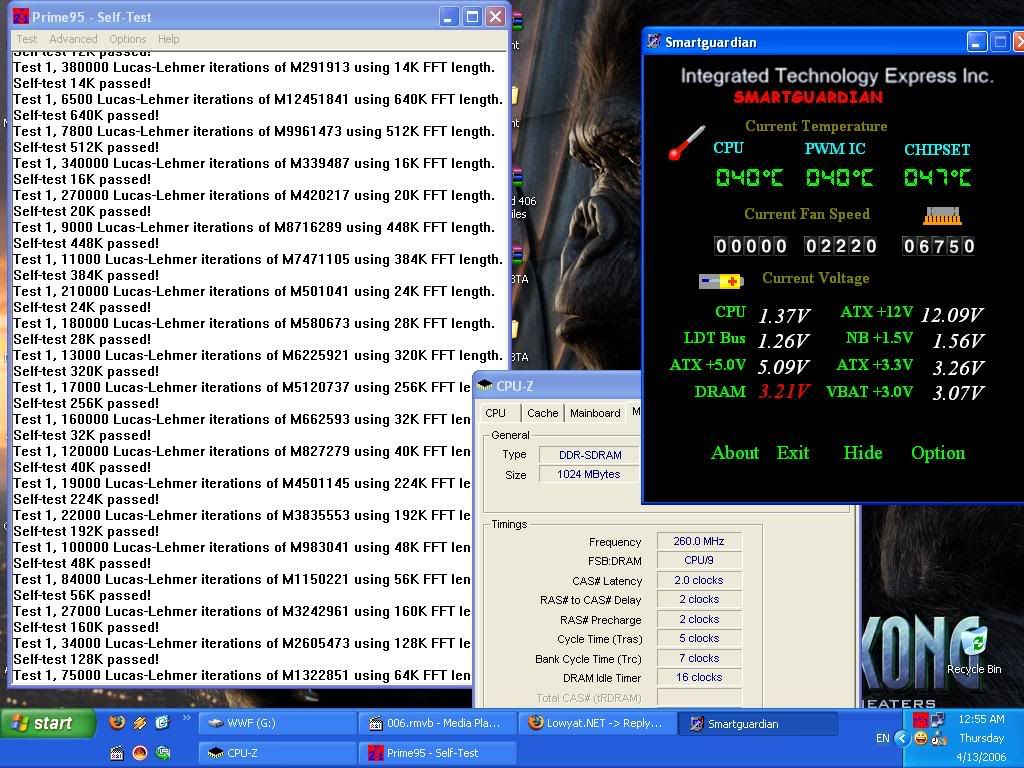The width and height of the screenshot is (1024, 768).
Task: Click Option in Smartguardian
Action: 937,453
